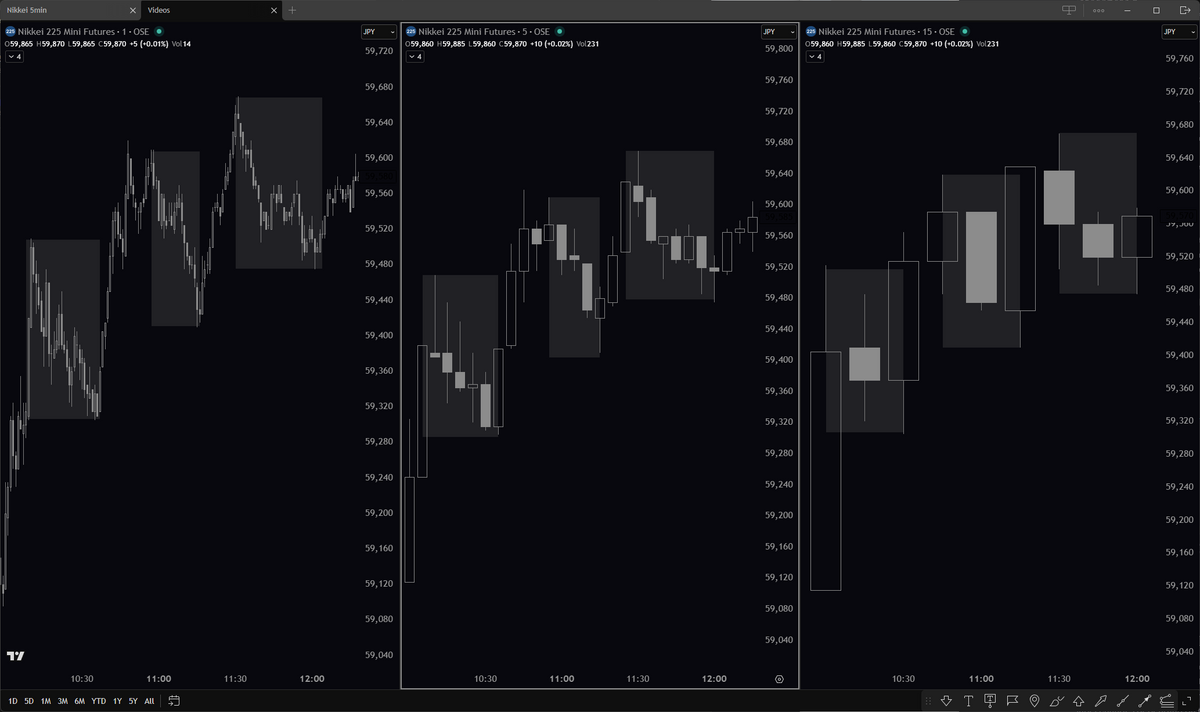Set range to 1D
This screenshot has width=1200, height=712.
(x=13, y=701)
